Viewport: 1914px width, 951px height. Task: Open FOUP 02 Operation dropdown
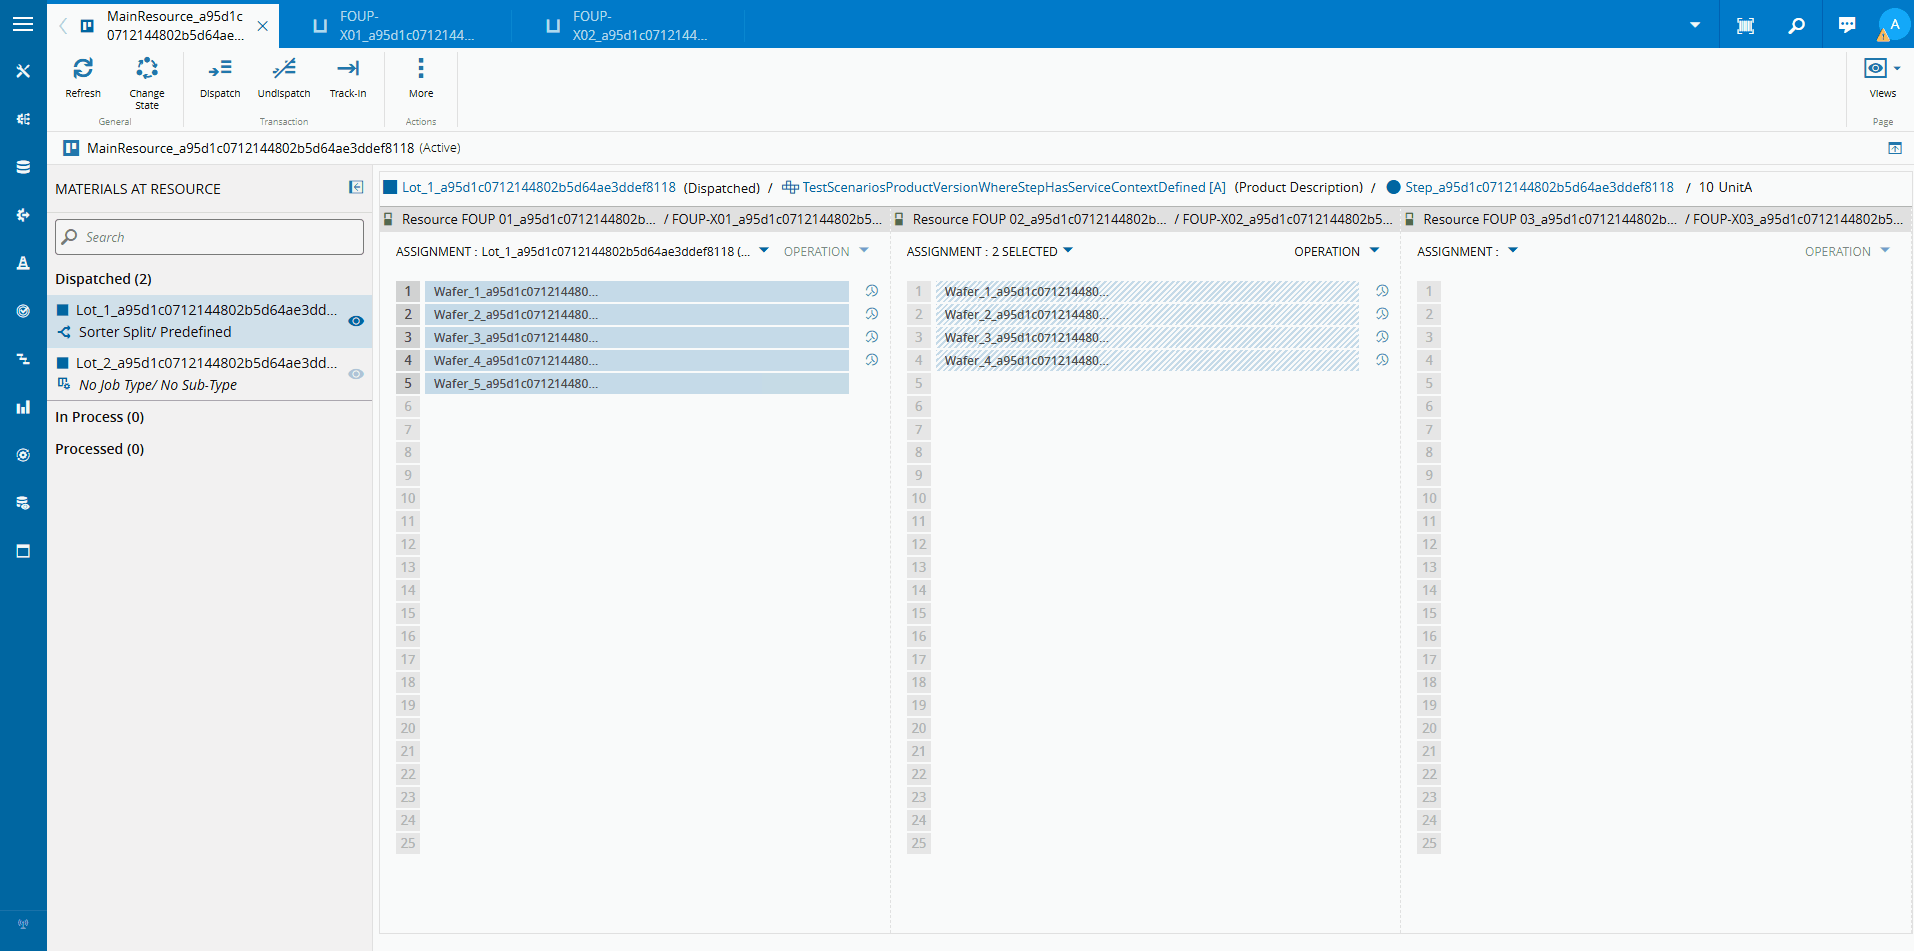tap(1374, 251)
